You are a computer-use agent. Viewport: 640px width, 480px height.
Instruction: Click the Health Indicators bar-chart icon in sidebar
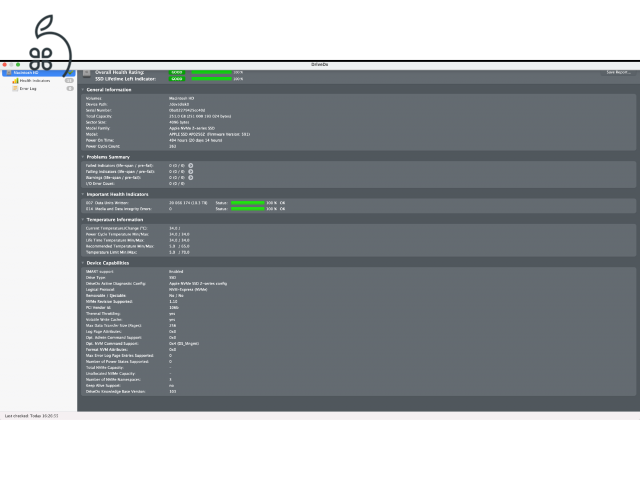pos(16,81)
